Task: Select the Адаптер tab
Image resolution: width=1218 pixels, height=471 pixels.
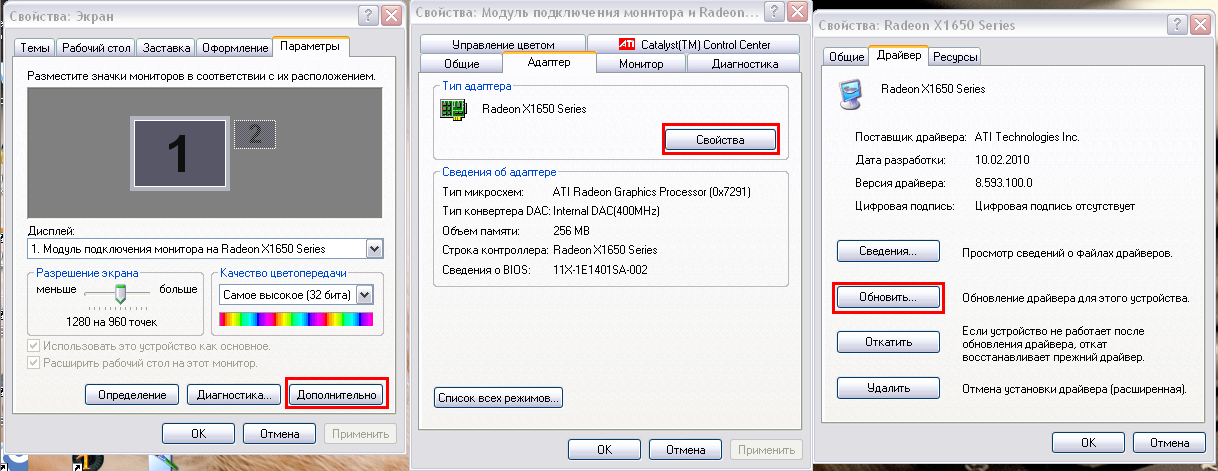Action: coord(548,62)
